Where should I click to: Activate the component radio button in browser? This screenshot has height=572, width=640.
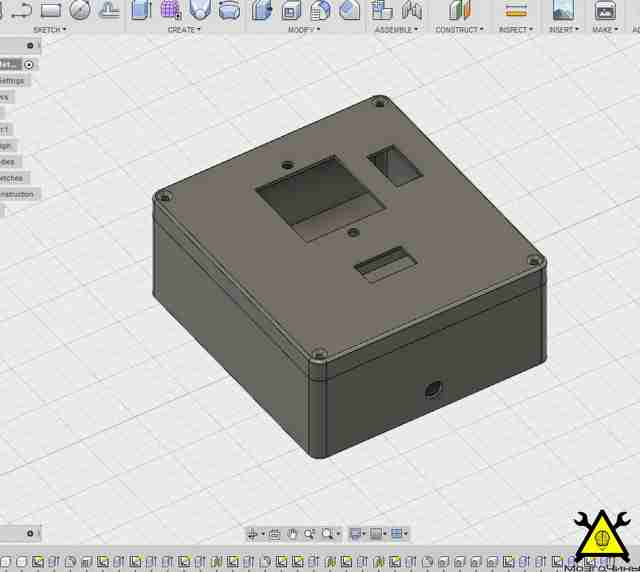[x=29, y=65]
